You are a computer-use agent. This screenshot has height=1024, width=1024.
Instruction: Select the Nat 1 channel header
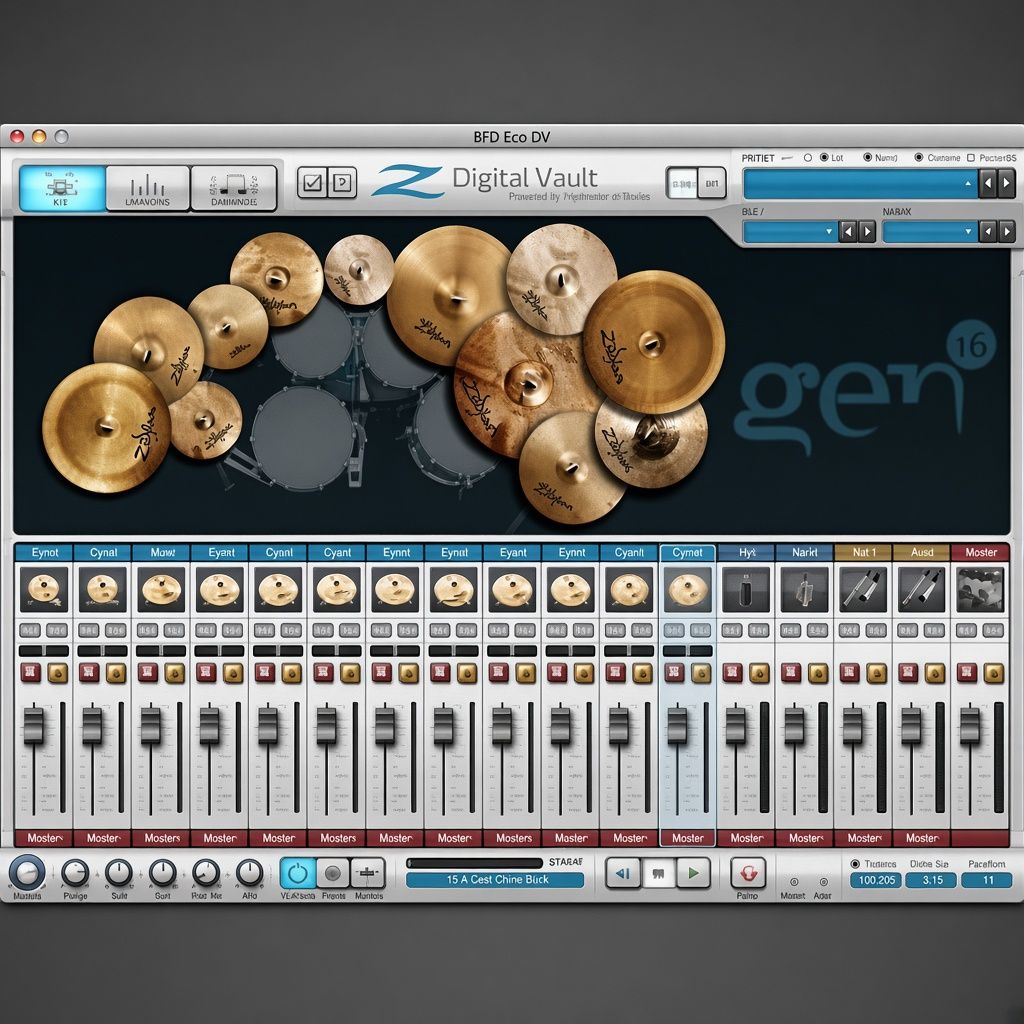[863, 552]
